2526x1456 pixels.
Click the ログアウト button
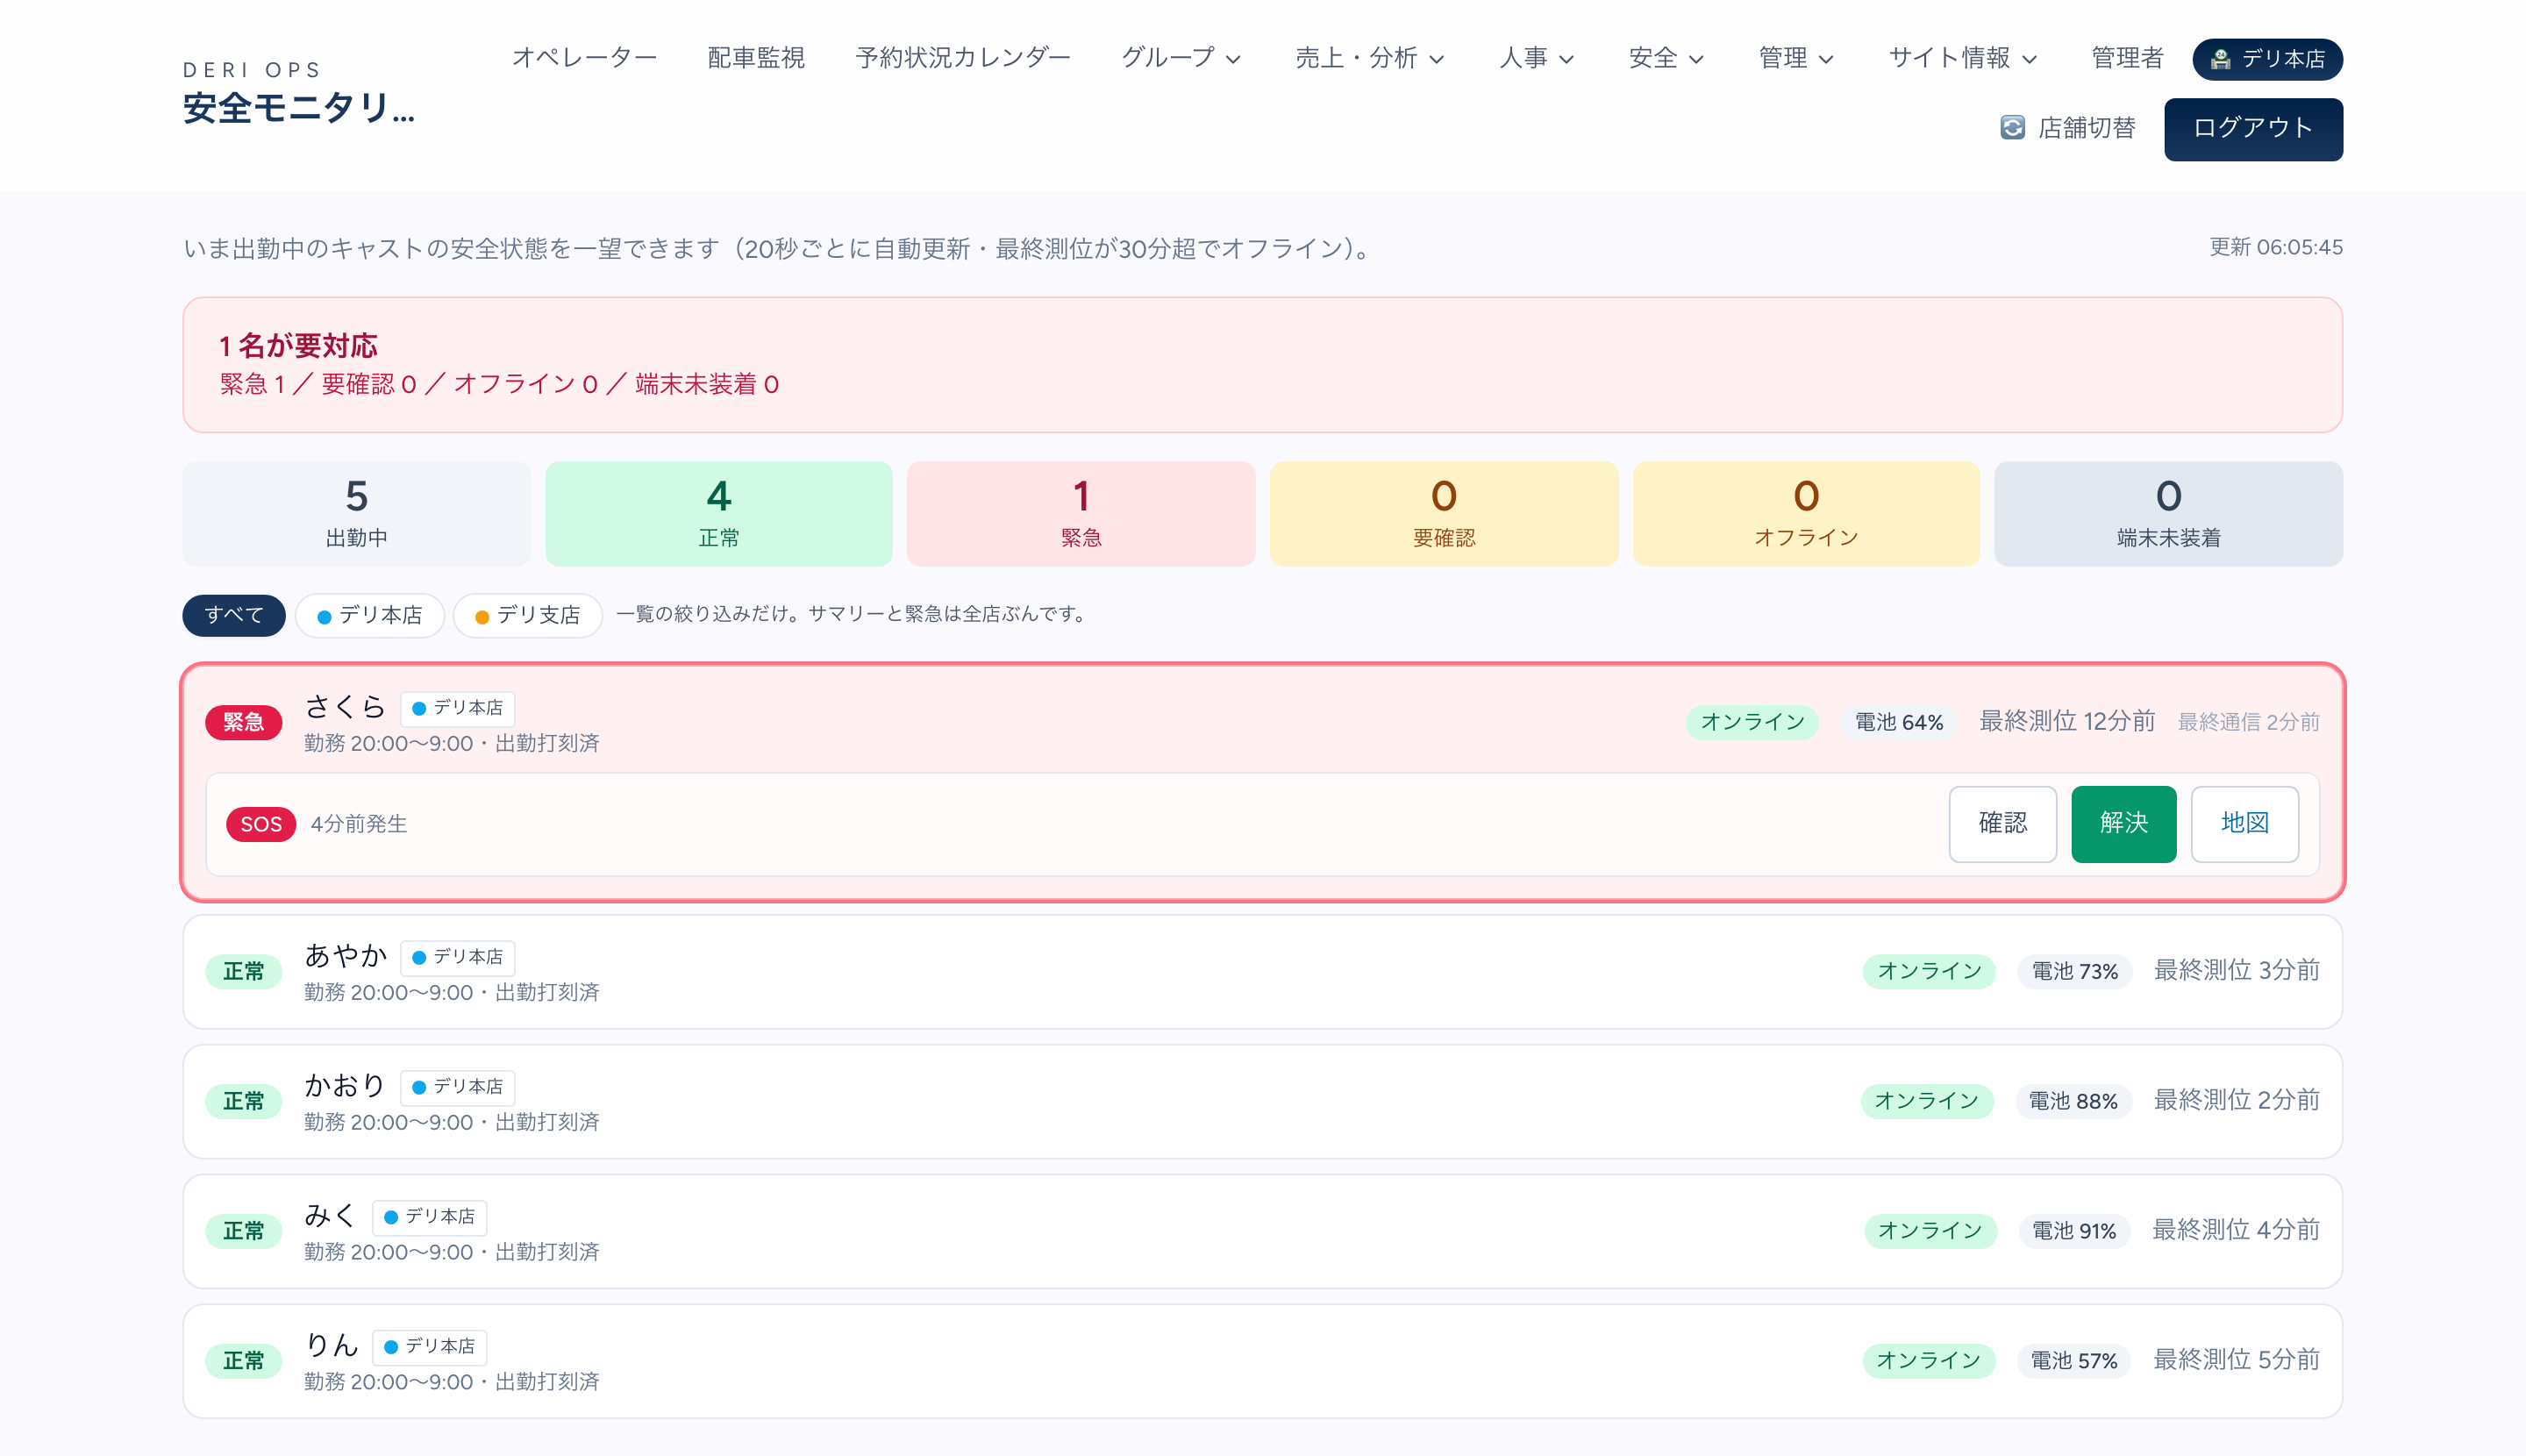2253,129
